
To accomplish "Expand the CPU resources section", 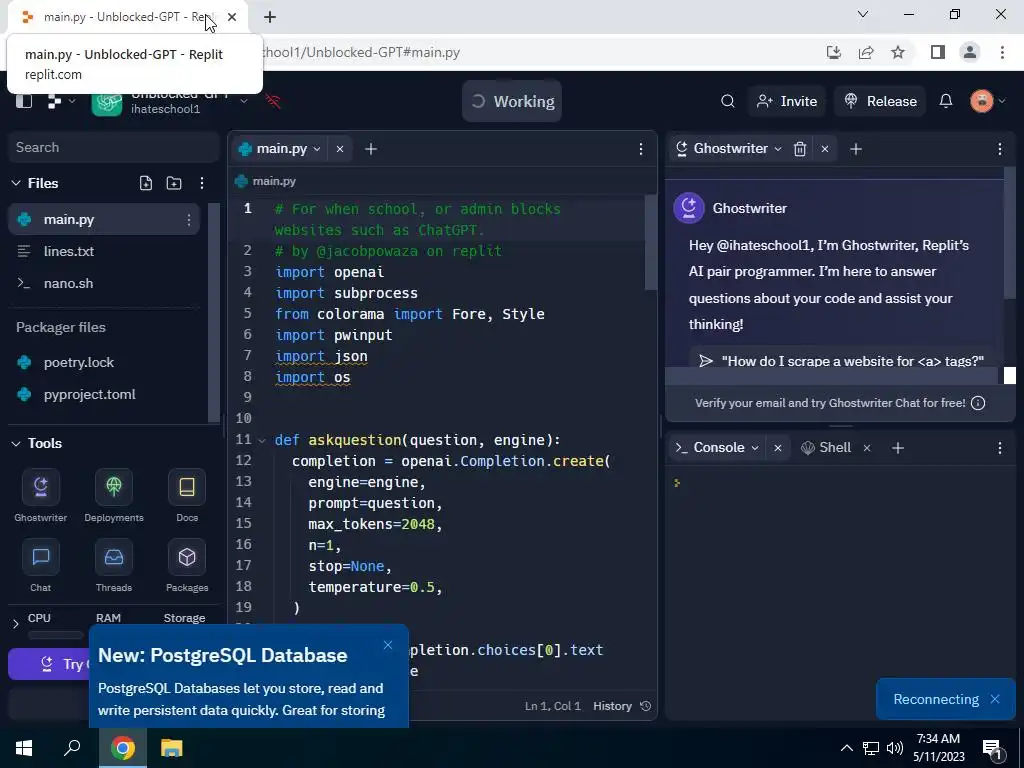I will pyautogui.click(x=16, y=624).
